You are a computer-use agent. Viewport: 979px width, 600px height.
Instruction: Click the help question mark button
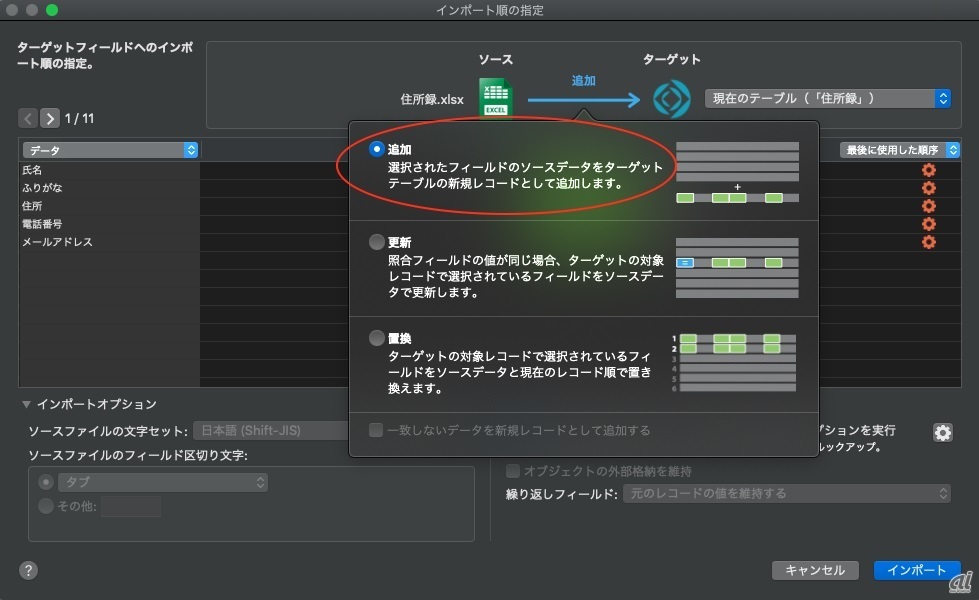pos(28,570)
